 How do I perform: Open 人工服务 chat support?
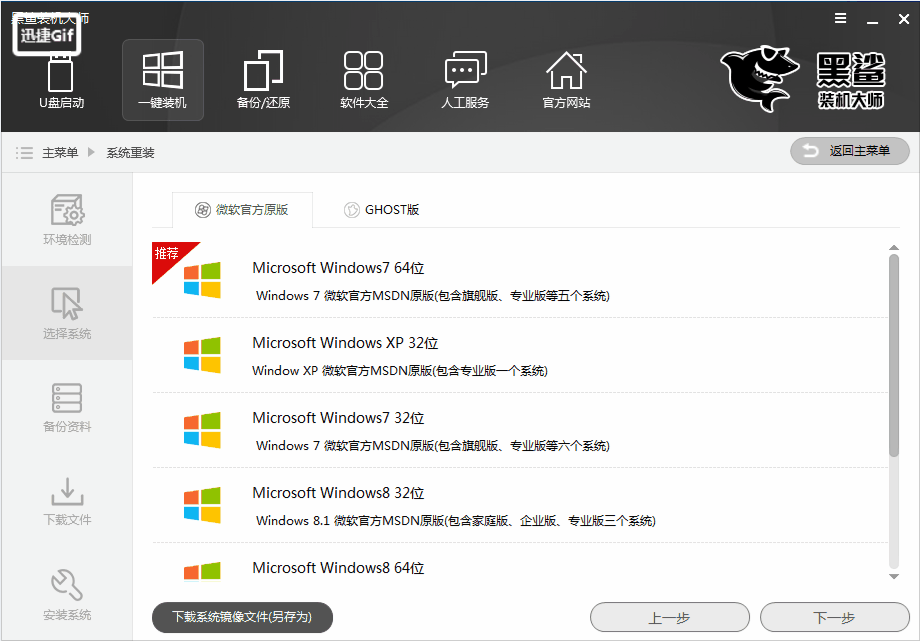pos(465,80)
